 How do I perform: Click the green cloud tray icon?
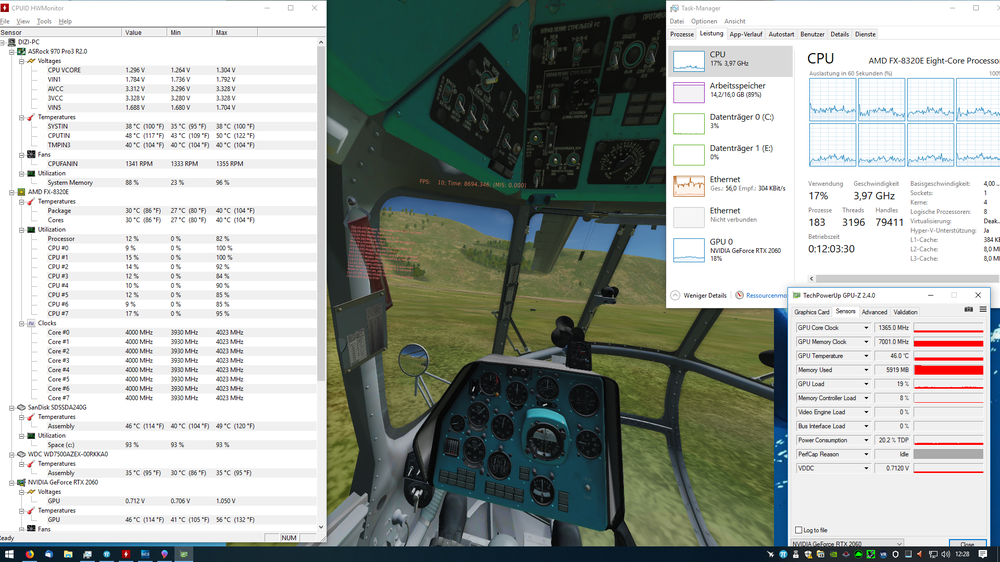(x=858, y=554)
